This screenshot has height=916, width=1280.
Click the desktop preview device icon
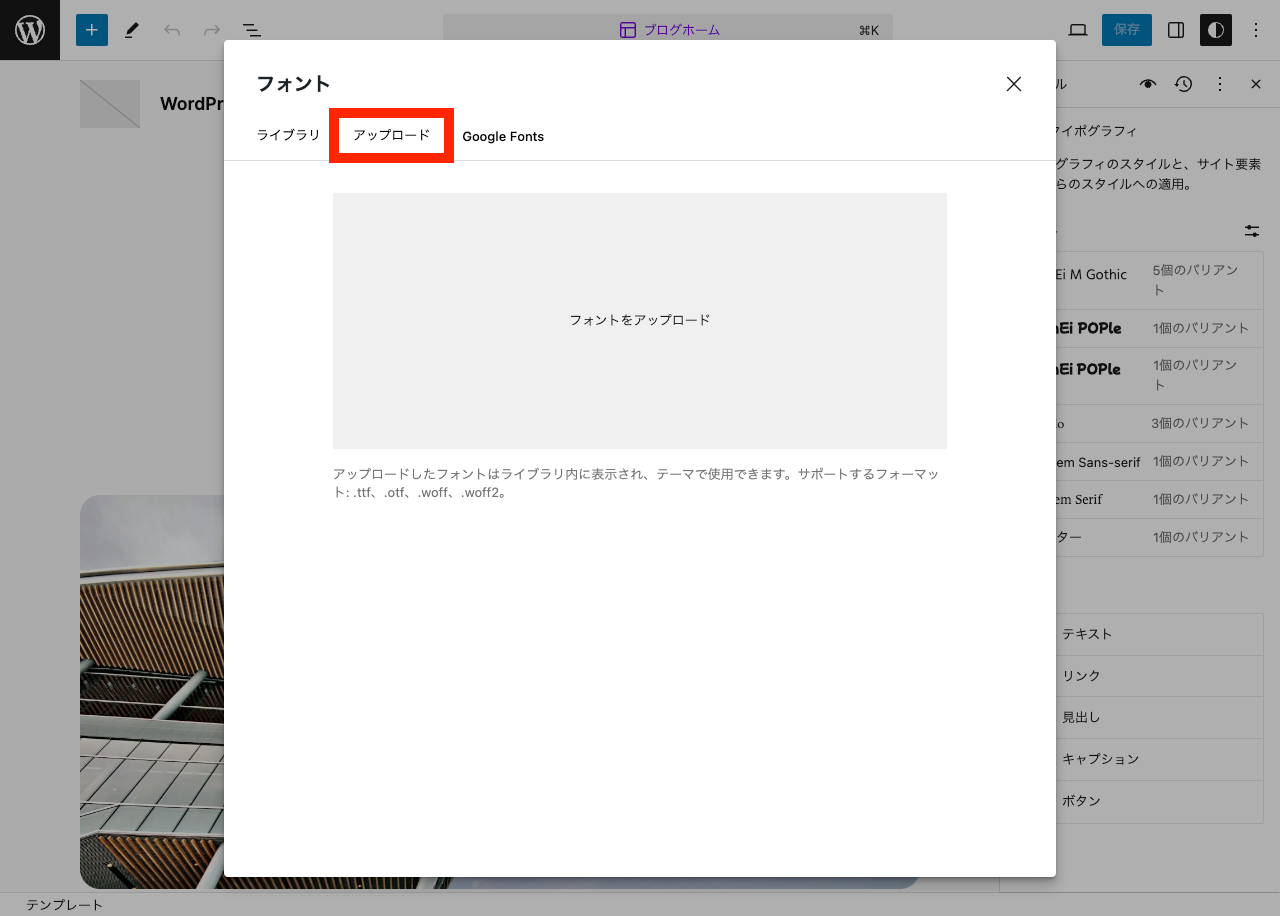1078,30
